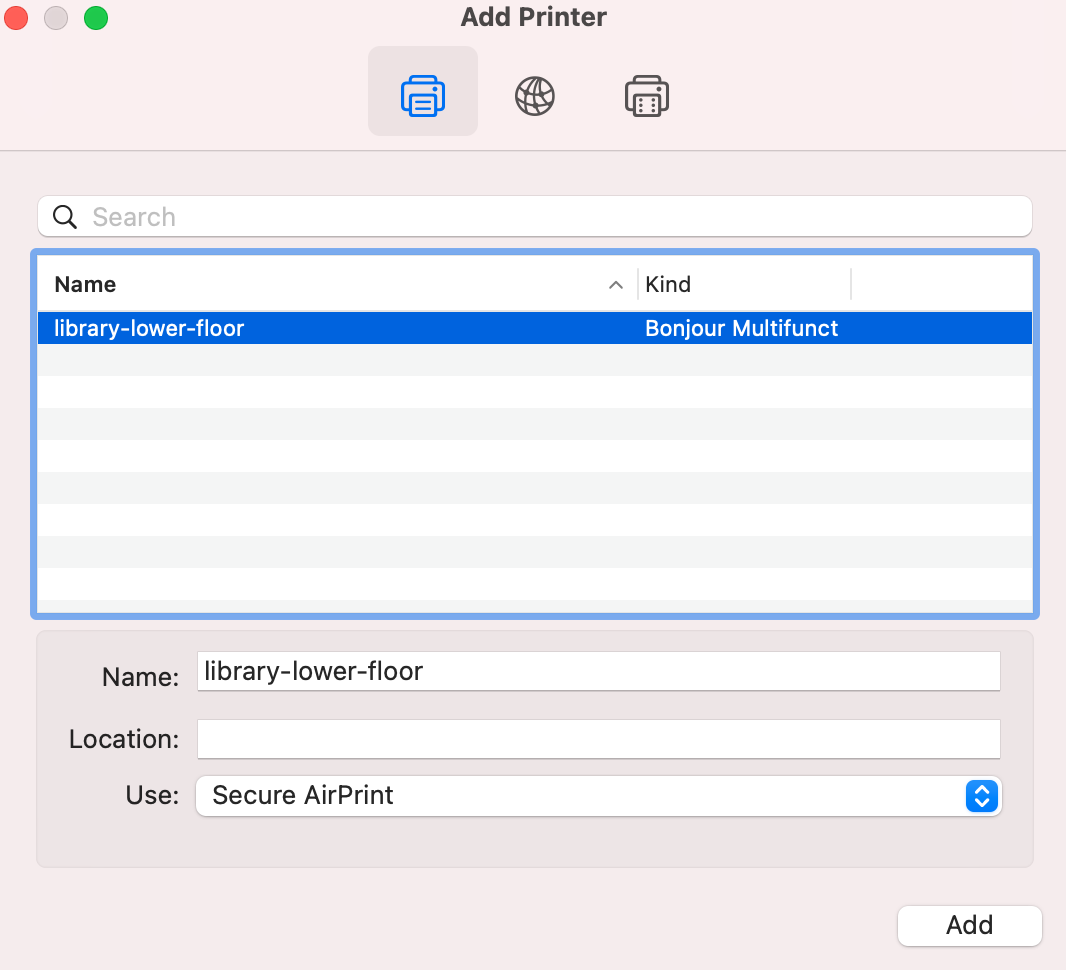Screen dimensions: 1066x970
Task: Focus the Search text field
Action: tap(550, 217)
